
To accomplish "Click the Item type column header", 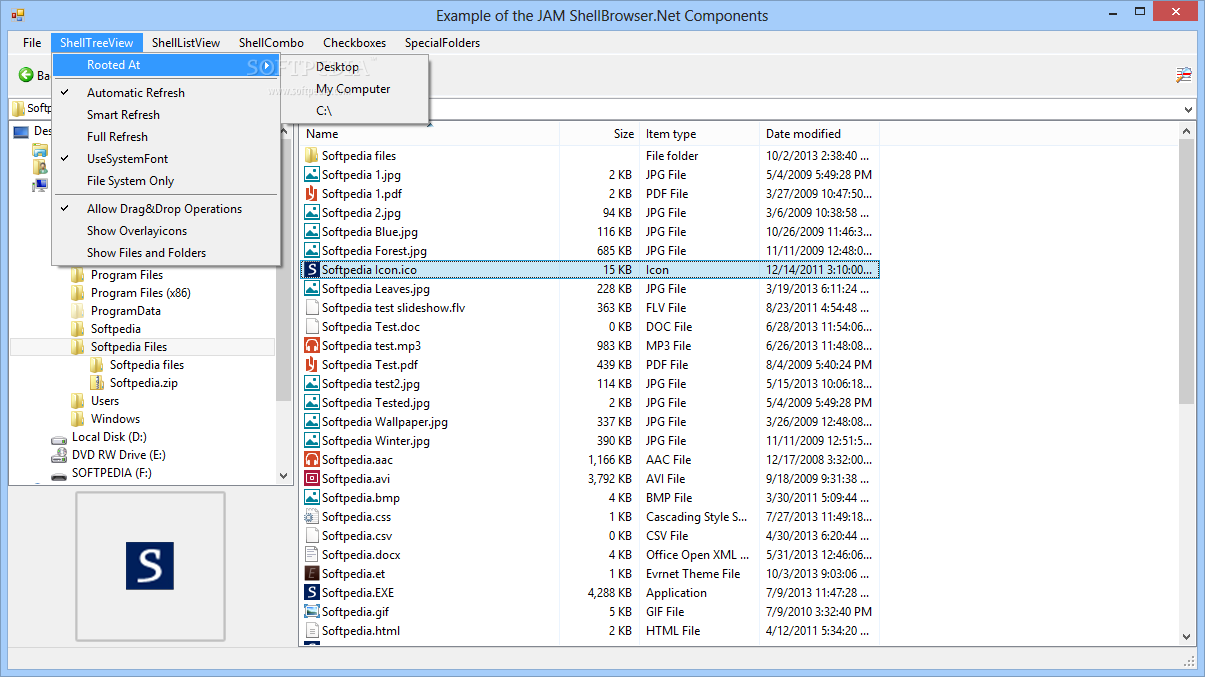I will tap(699, 134).
